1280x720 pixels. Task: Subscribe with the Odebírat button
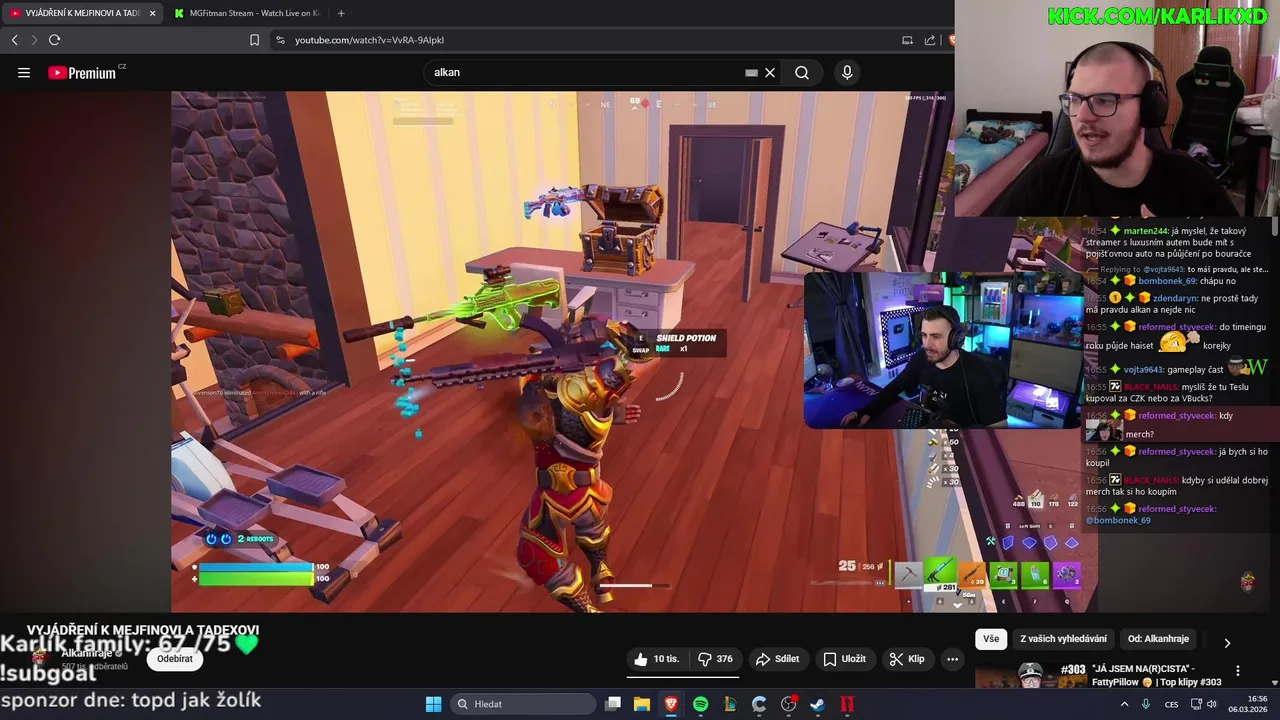tap(175, 659)
